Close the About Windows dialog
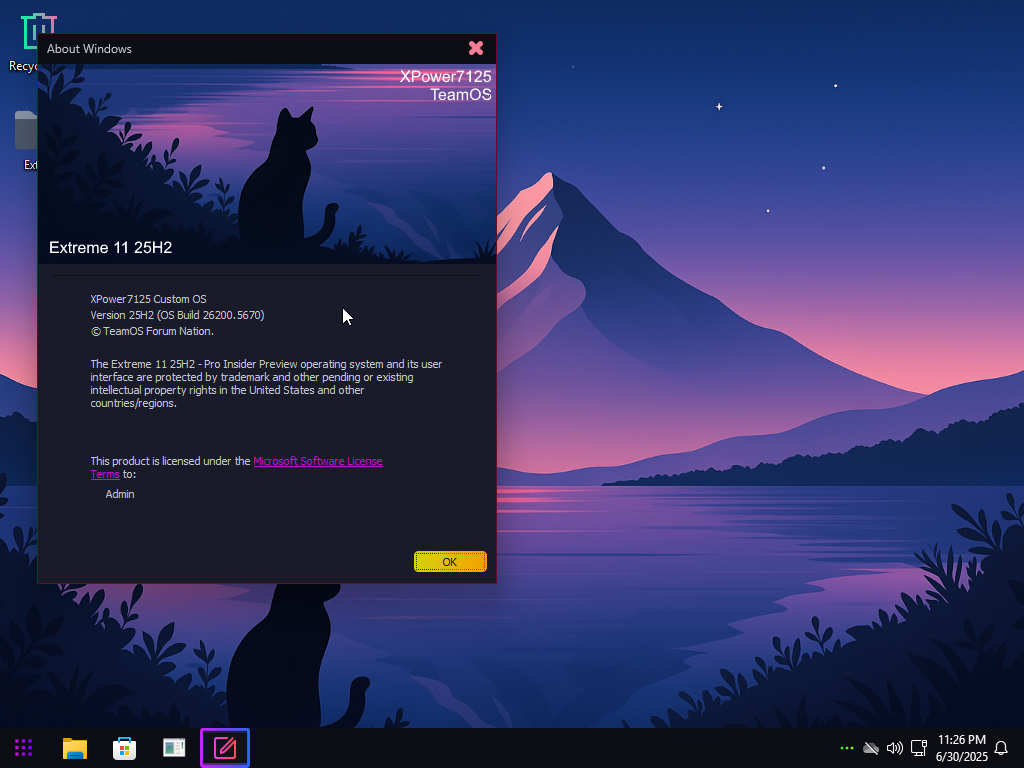The height and width of the screenshot is (768, 1024). coord(476,48)
